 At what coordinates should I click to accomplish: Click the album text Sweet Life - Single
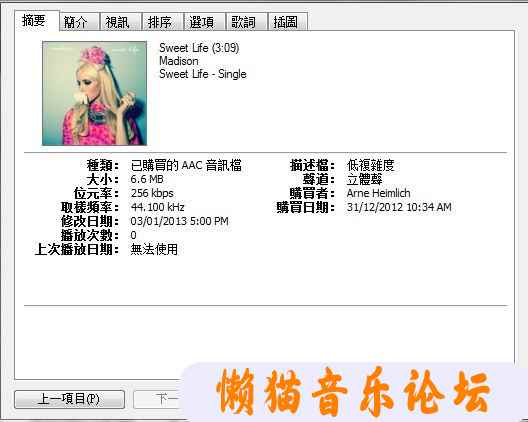click(x=203, y=74)
